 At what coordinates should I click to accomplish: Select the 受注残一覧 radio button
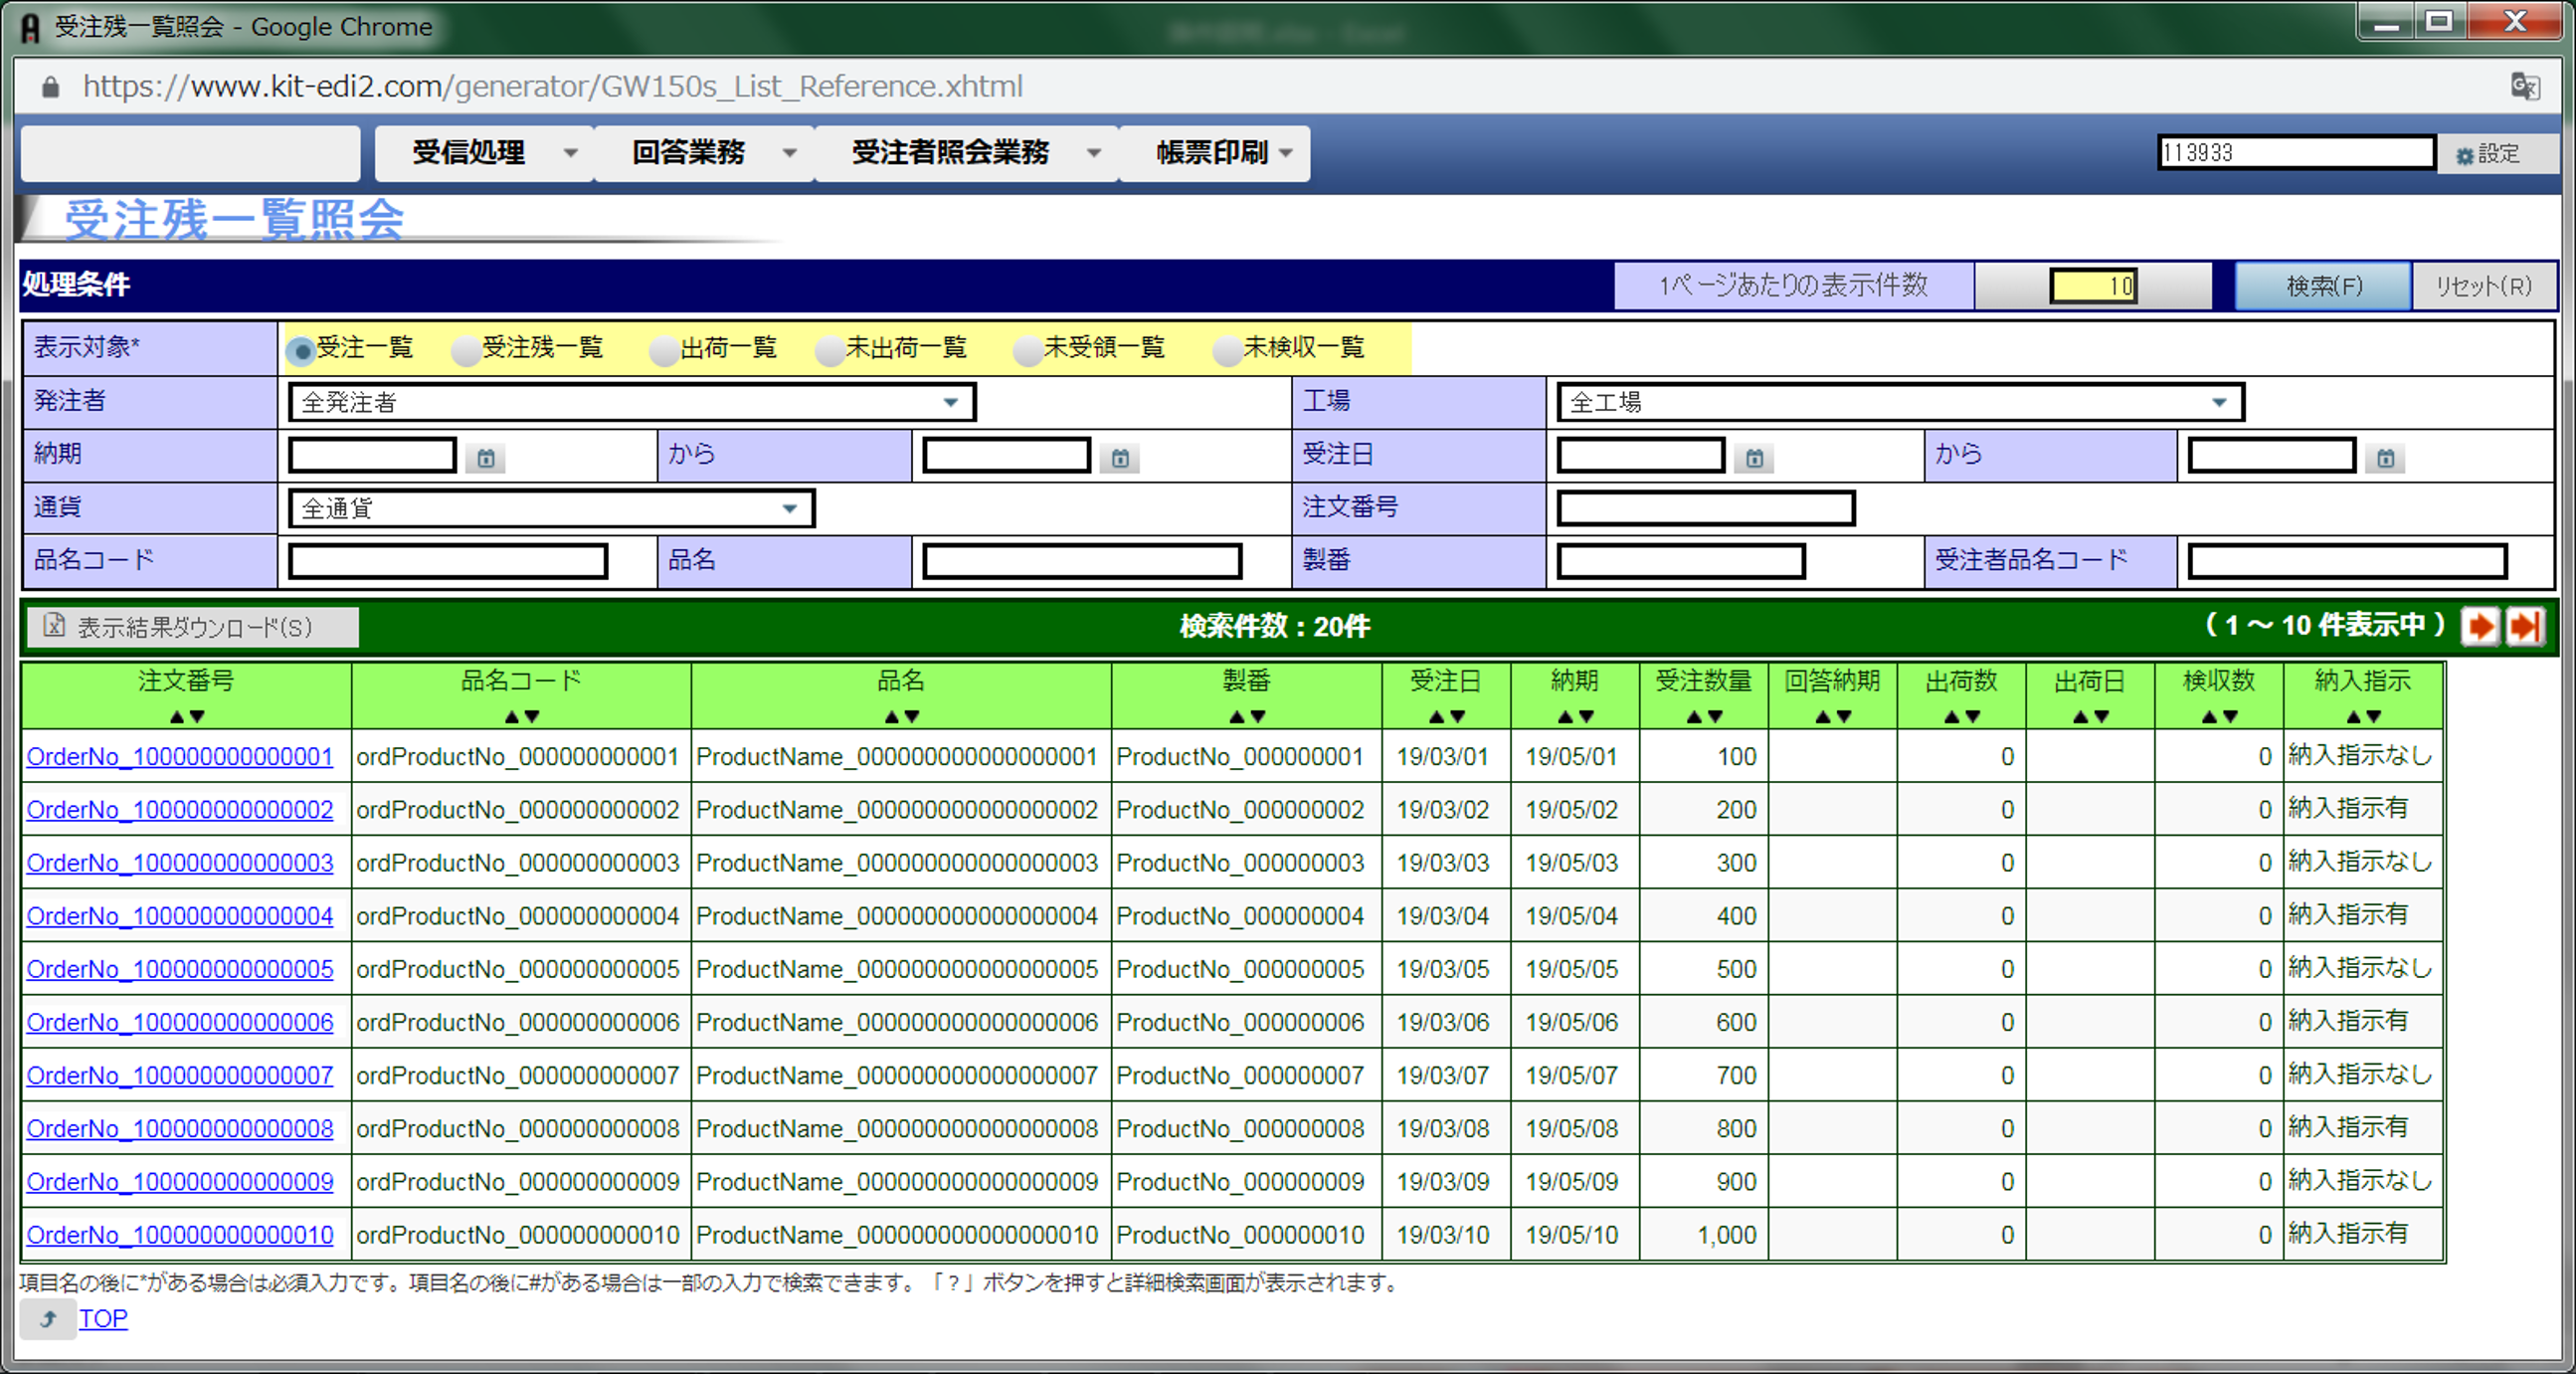click(465, 349)
